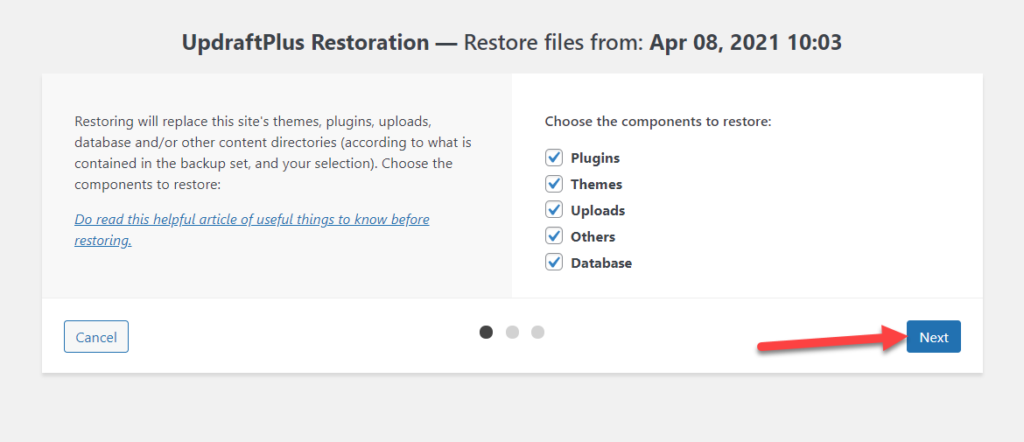The height and width of the screenshot is (442, 1024).
Task: Click the UpdraftPlus Restoration heading
Action: (x=306, y=42)
